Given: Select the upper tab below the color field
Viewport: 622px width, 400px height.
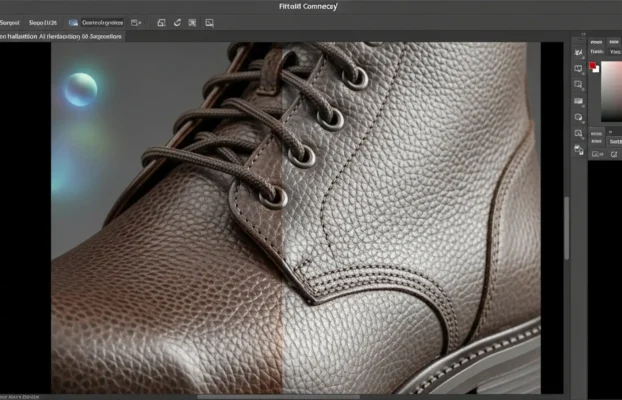Looking at the screenshot, I should tap(596, 133).
